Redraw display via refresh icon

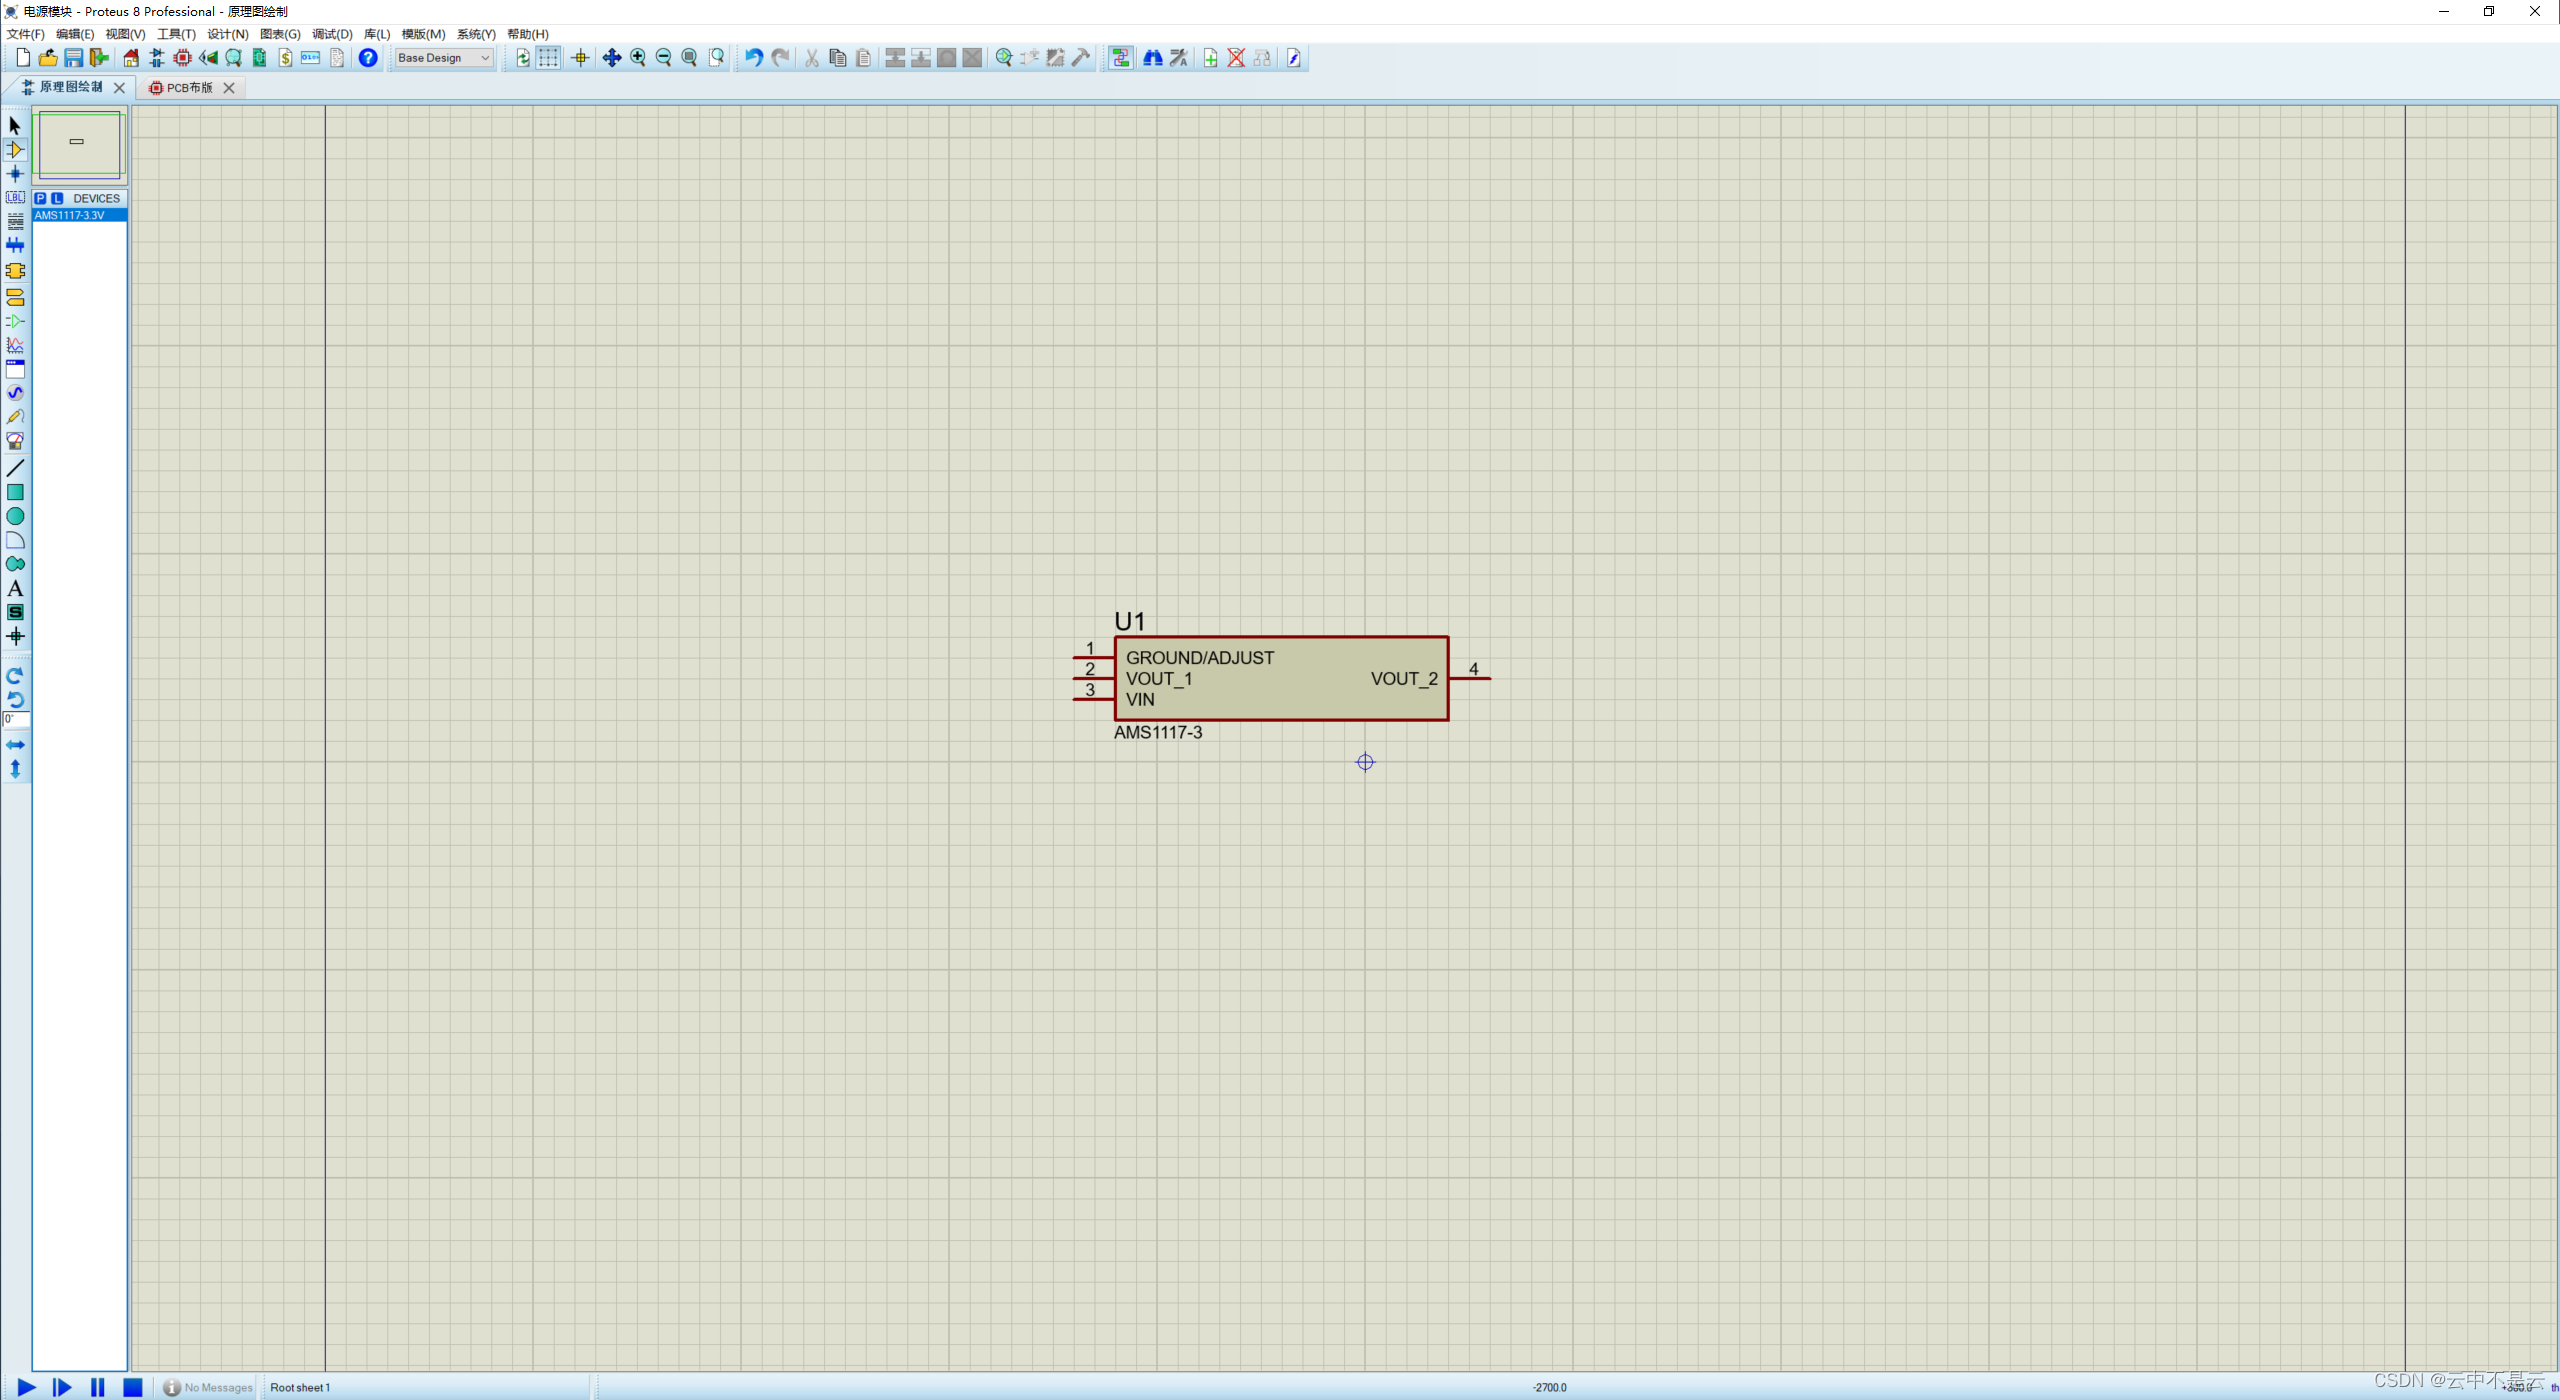click(523, 58)
